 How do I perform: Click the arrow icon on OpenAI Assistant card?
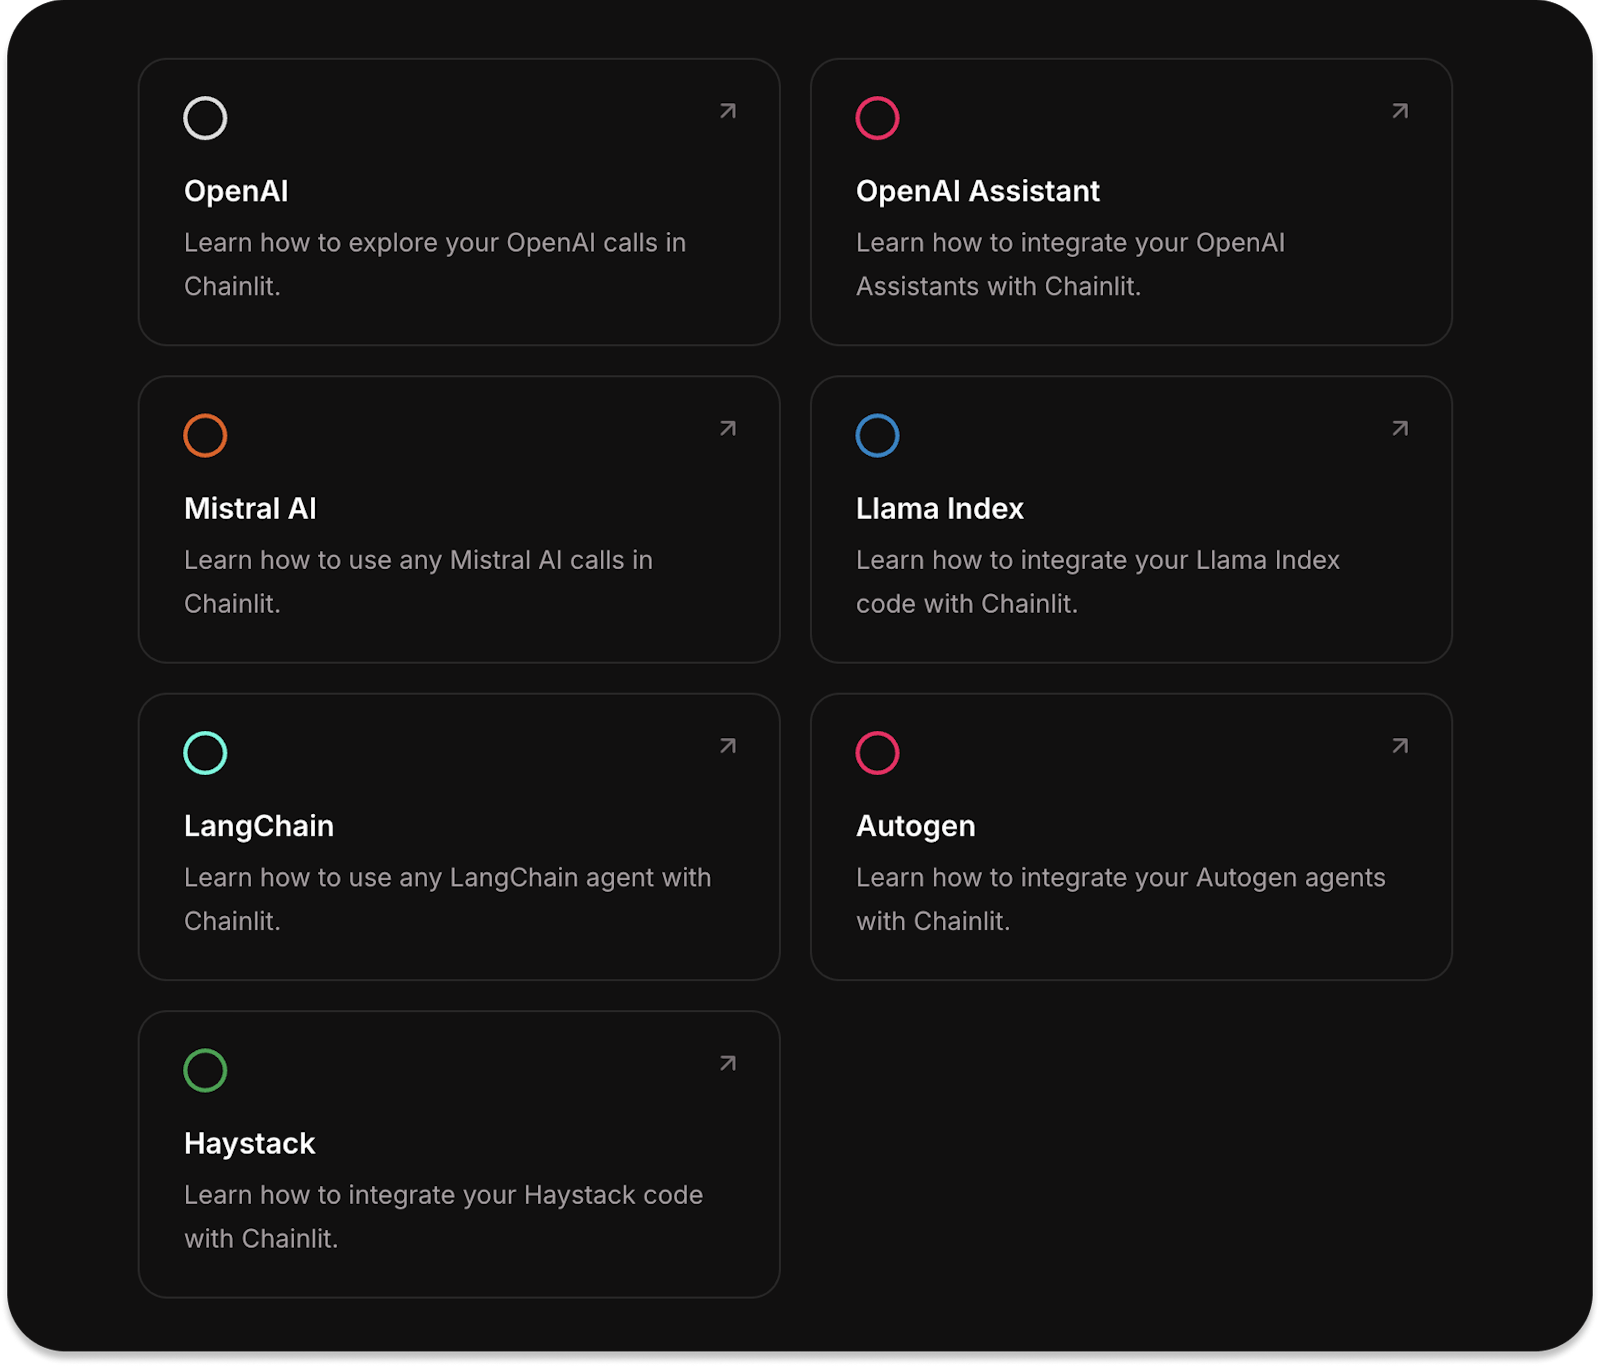click(x=1400, y=111)
